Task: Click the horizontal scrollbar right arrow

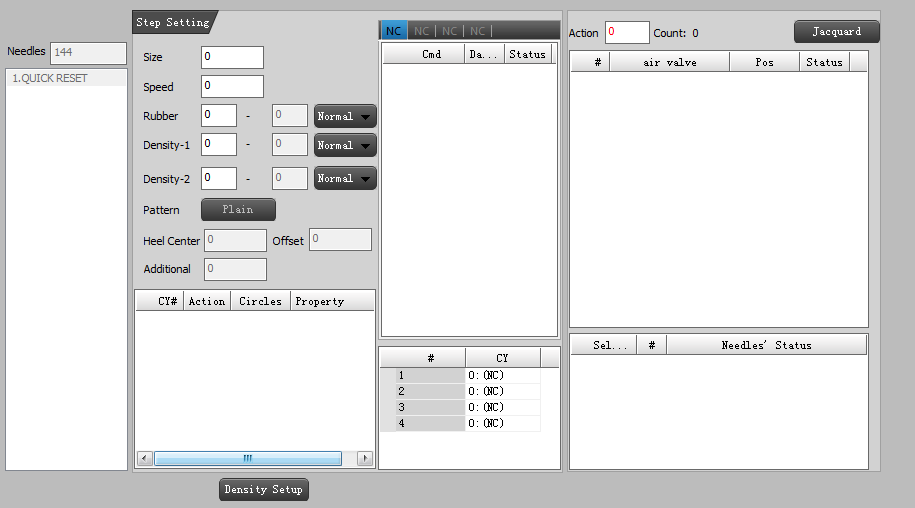Action: [x=365, y=458]
